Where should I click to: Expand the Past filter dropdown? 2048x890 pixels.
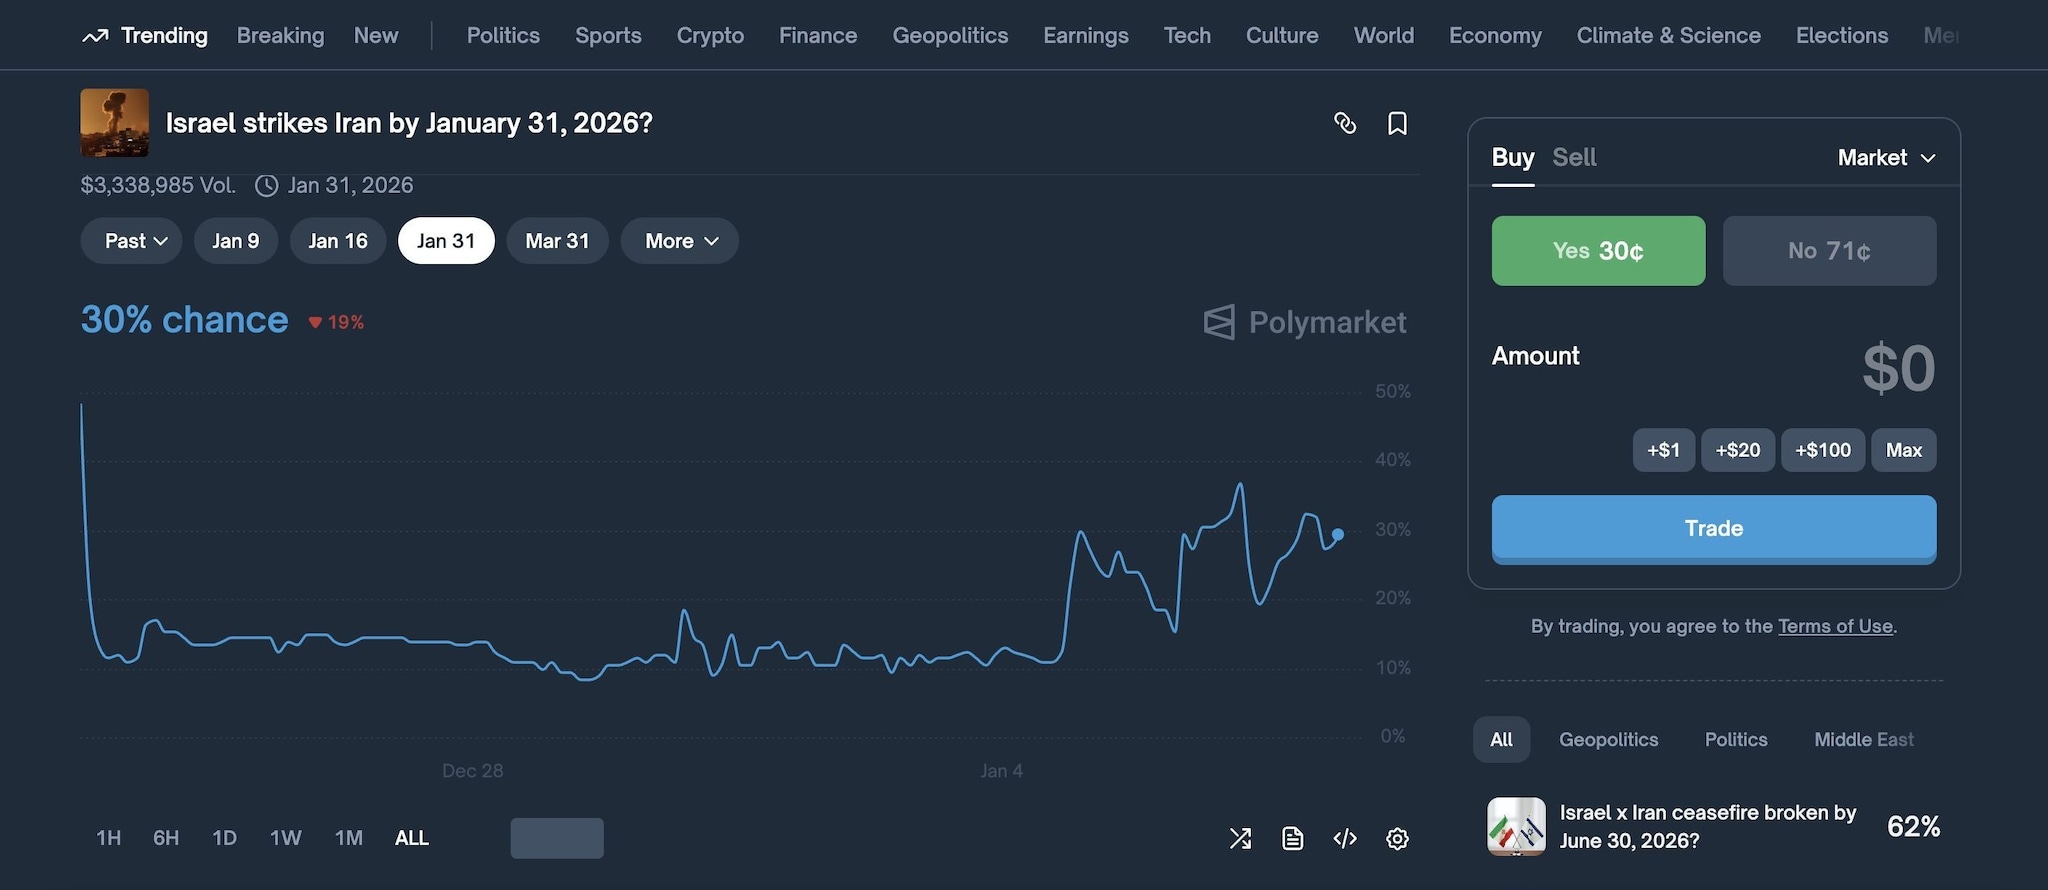click(x=131, y=240)
